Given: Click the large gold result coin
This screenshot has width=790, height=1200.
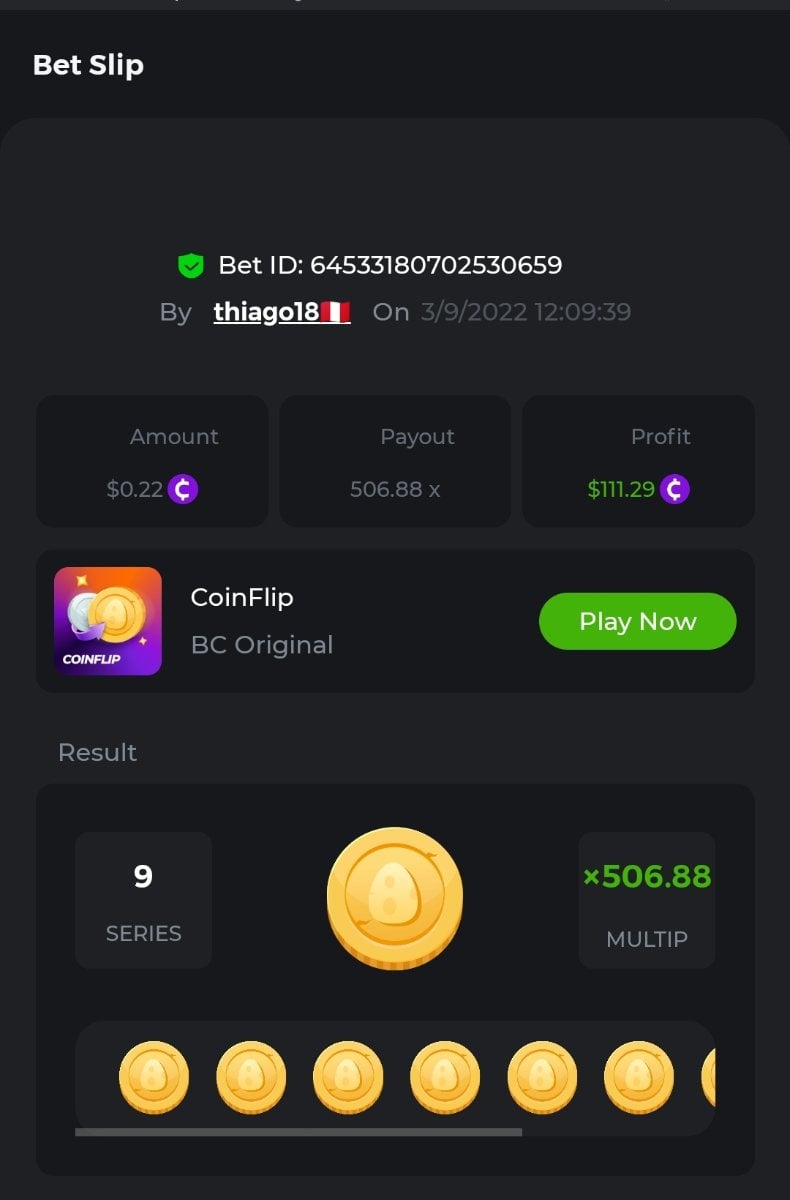Looking at the screenshot, I should click(395, 897).
